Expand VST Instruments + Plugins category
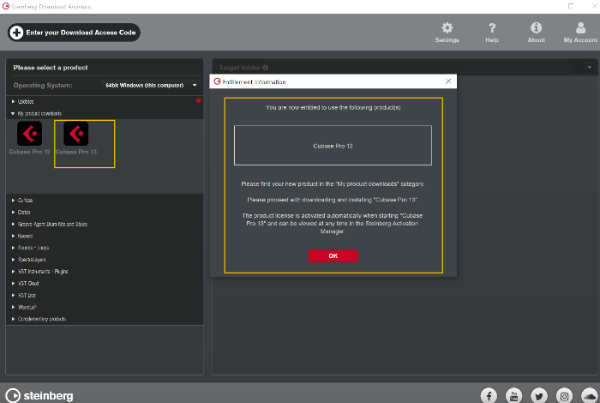The height and width of the screenshot is (403, 600). coord(13,271)
